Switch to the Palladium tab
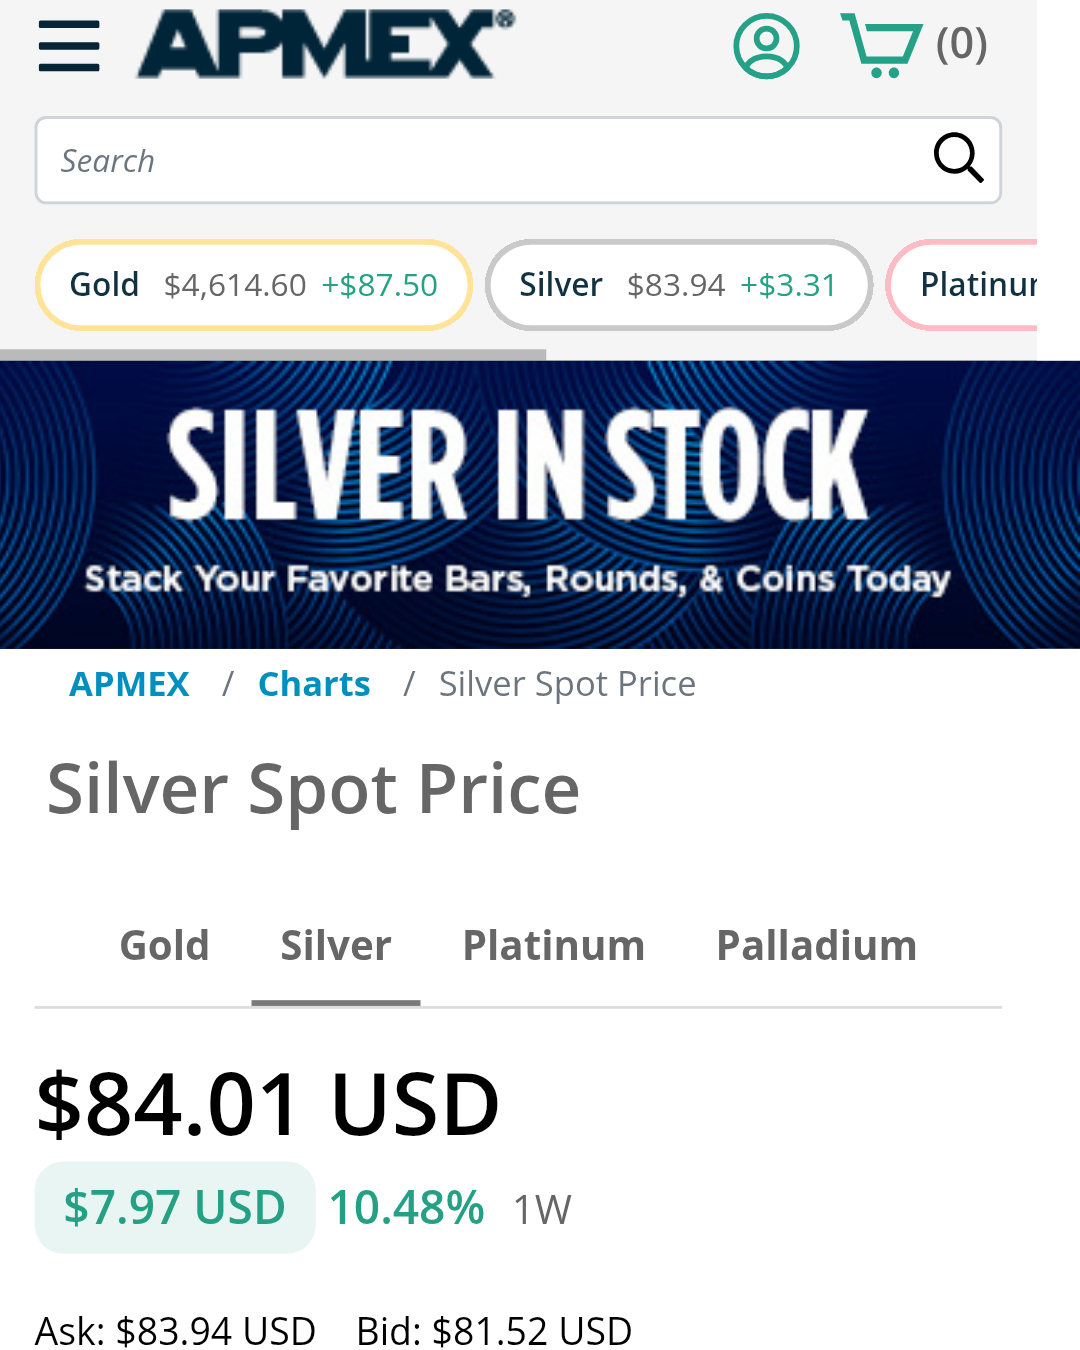This screenshot has width=1080, height=1350. pyautogui.click(x=816, y=946)
